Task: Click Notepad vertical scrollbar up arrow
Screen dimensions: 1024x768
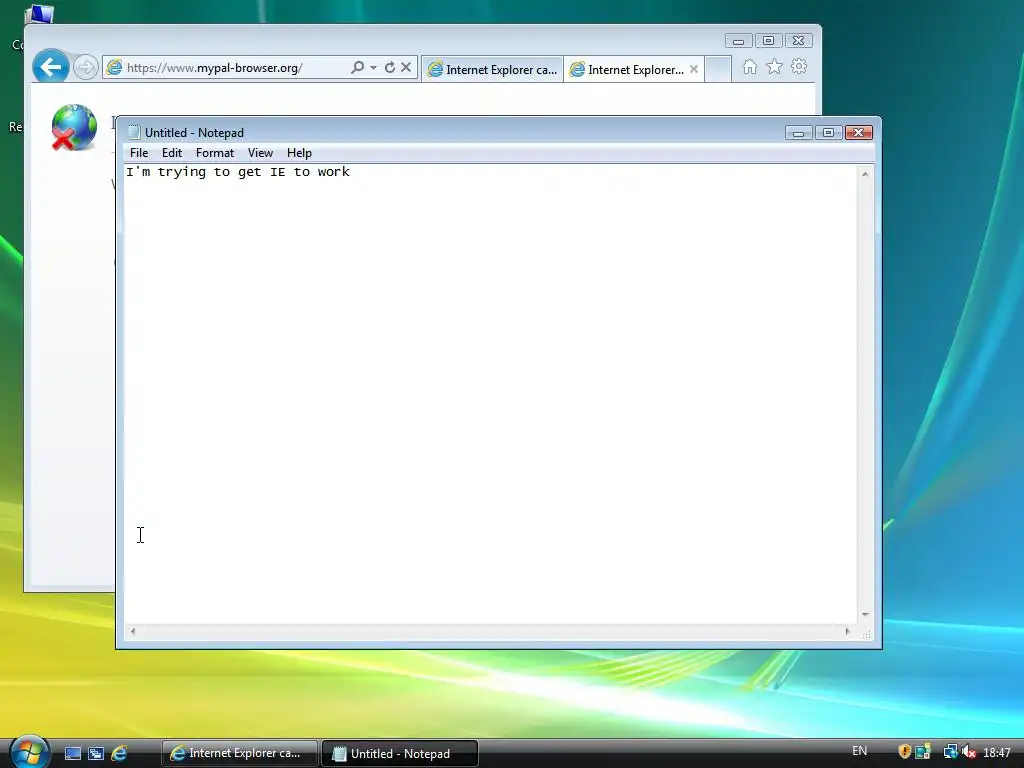Action: 865,174
